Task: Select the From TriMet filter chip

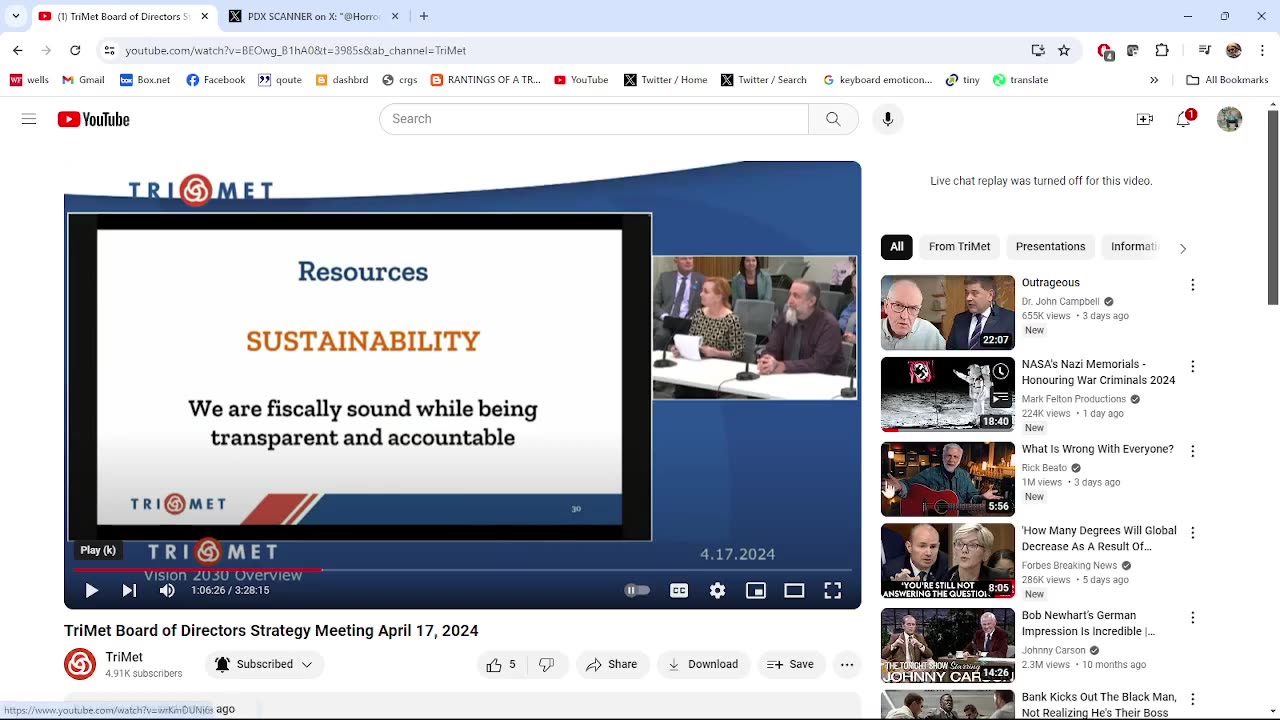Action: 959,247
